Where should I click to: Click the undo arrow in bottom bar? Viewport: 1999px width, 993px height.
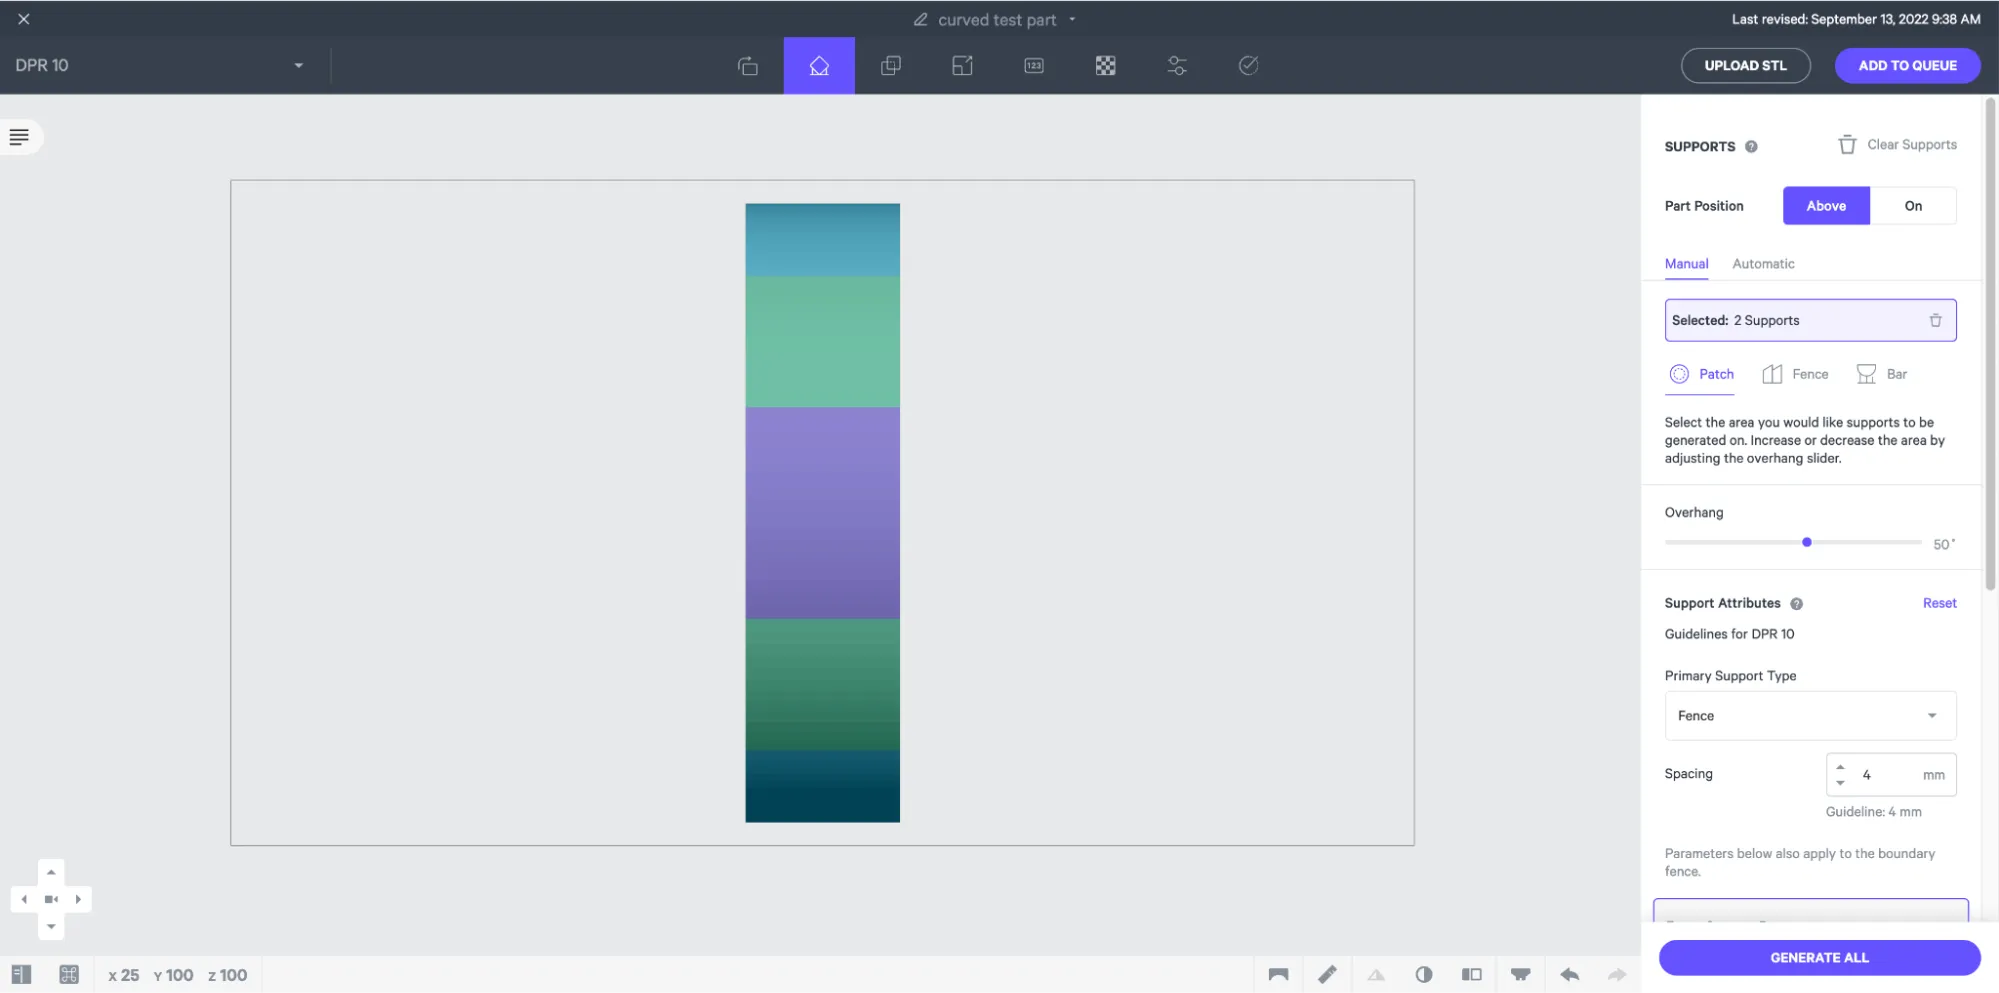[x=1569, y=974]
